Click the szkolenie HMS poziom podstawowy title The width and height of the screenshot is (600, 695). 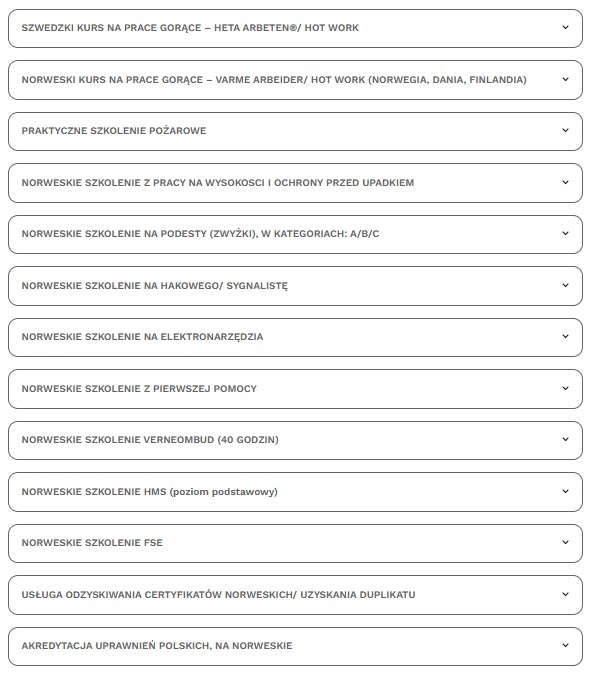pos(149,492)
